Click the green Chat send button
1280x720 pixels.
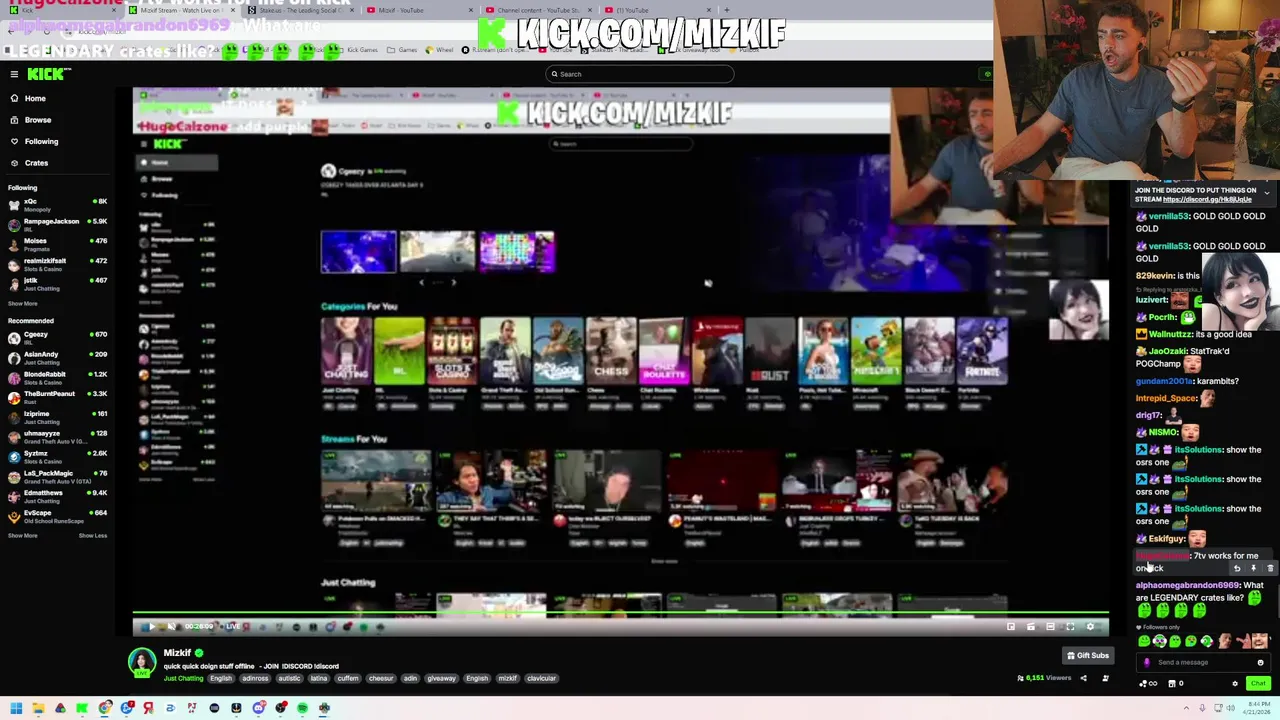tap(1258, 683)
